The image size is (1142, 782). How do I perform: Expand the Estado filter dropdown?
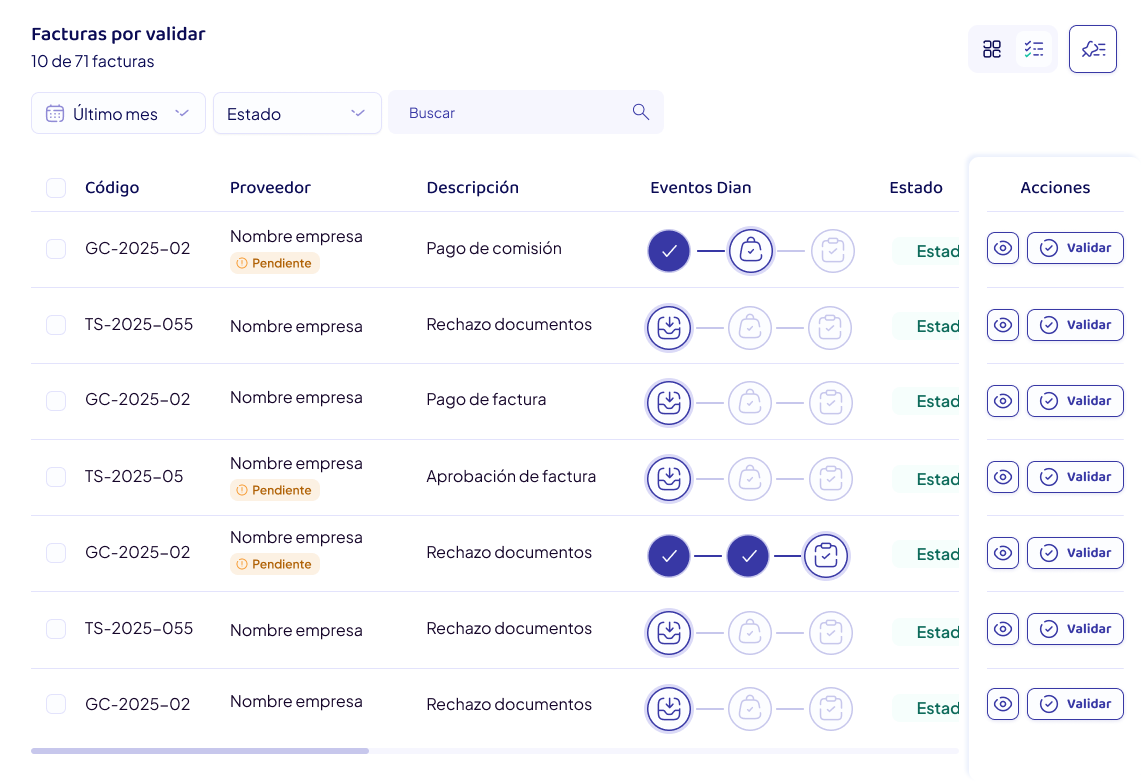click(297, 113)
